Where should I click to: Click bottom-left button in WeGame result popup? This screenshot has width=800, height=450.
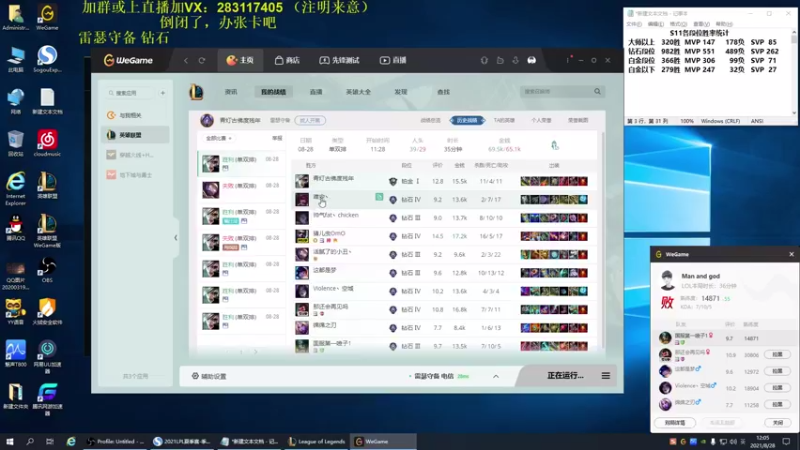point(675,422)
